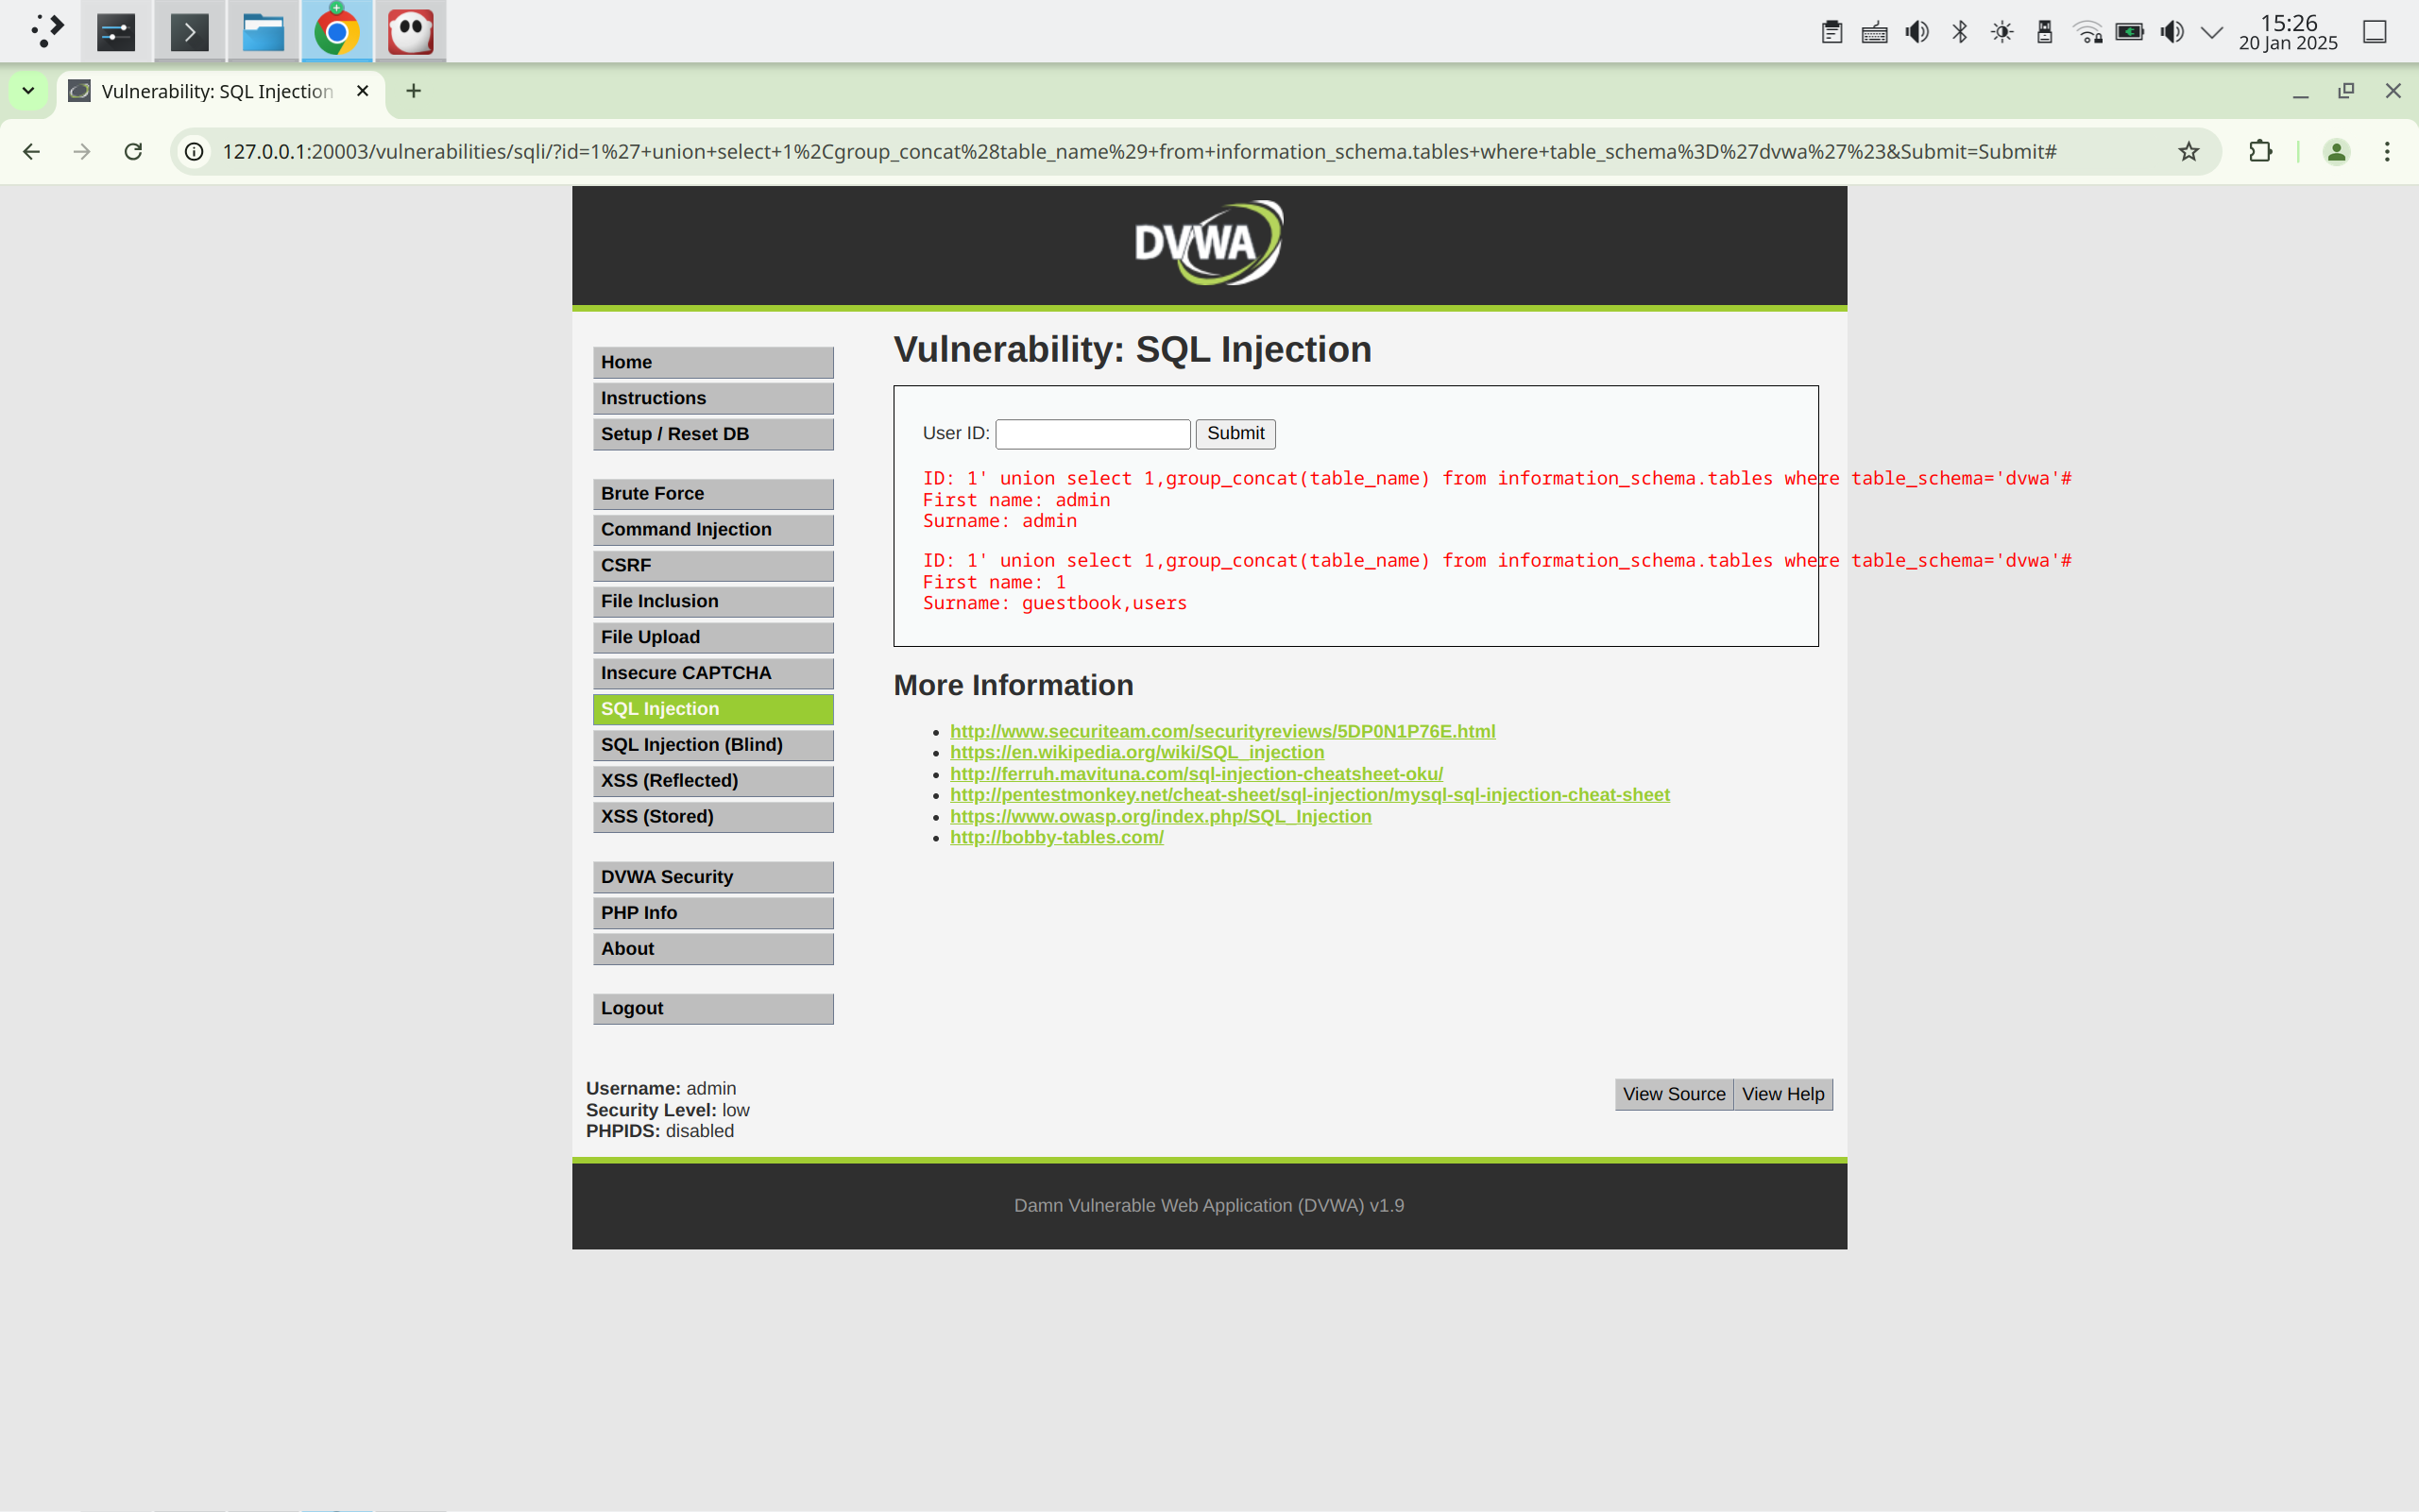The image size is (2419, 1512).
Task: Bookmark this page with star icon
Action: (x=2188, y=151)
